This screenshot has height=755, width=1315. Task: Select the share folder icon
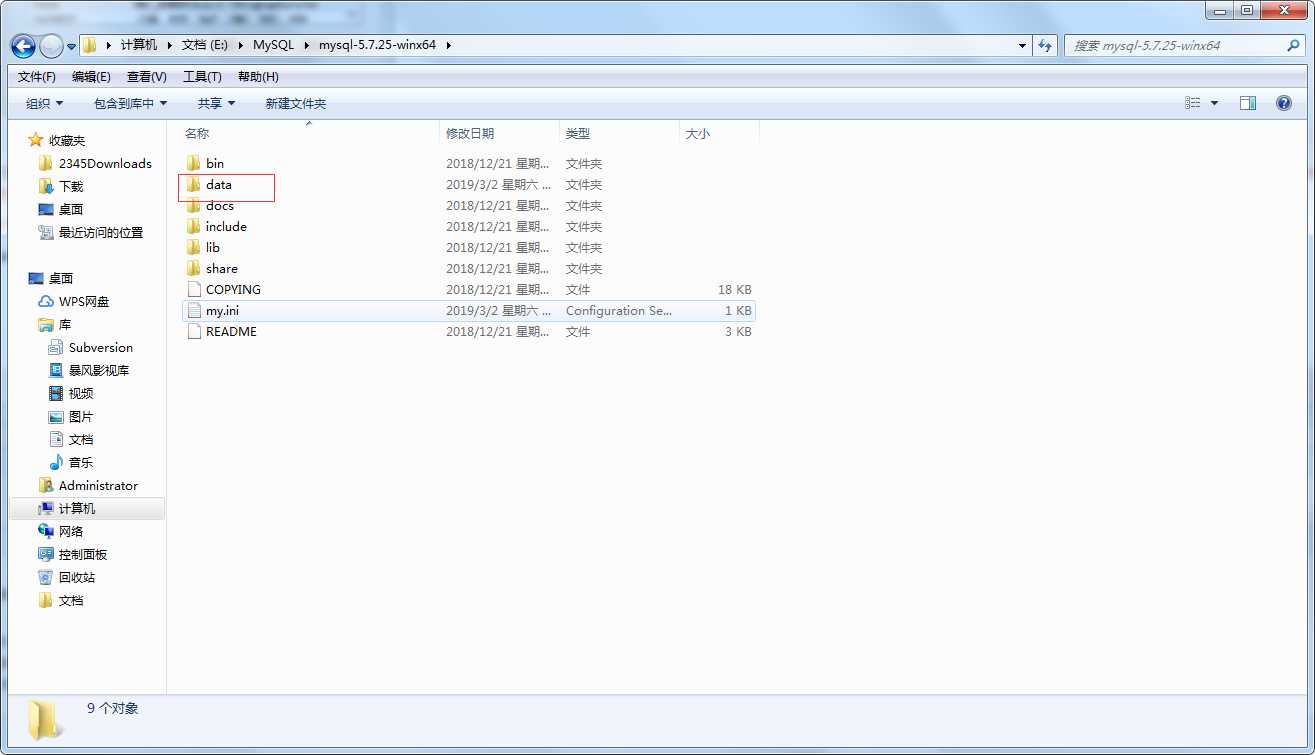pos(194,268)
